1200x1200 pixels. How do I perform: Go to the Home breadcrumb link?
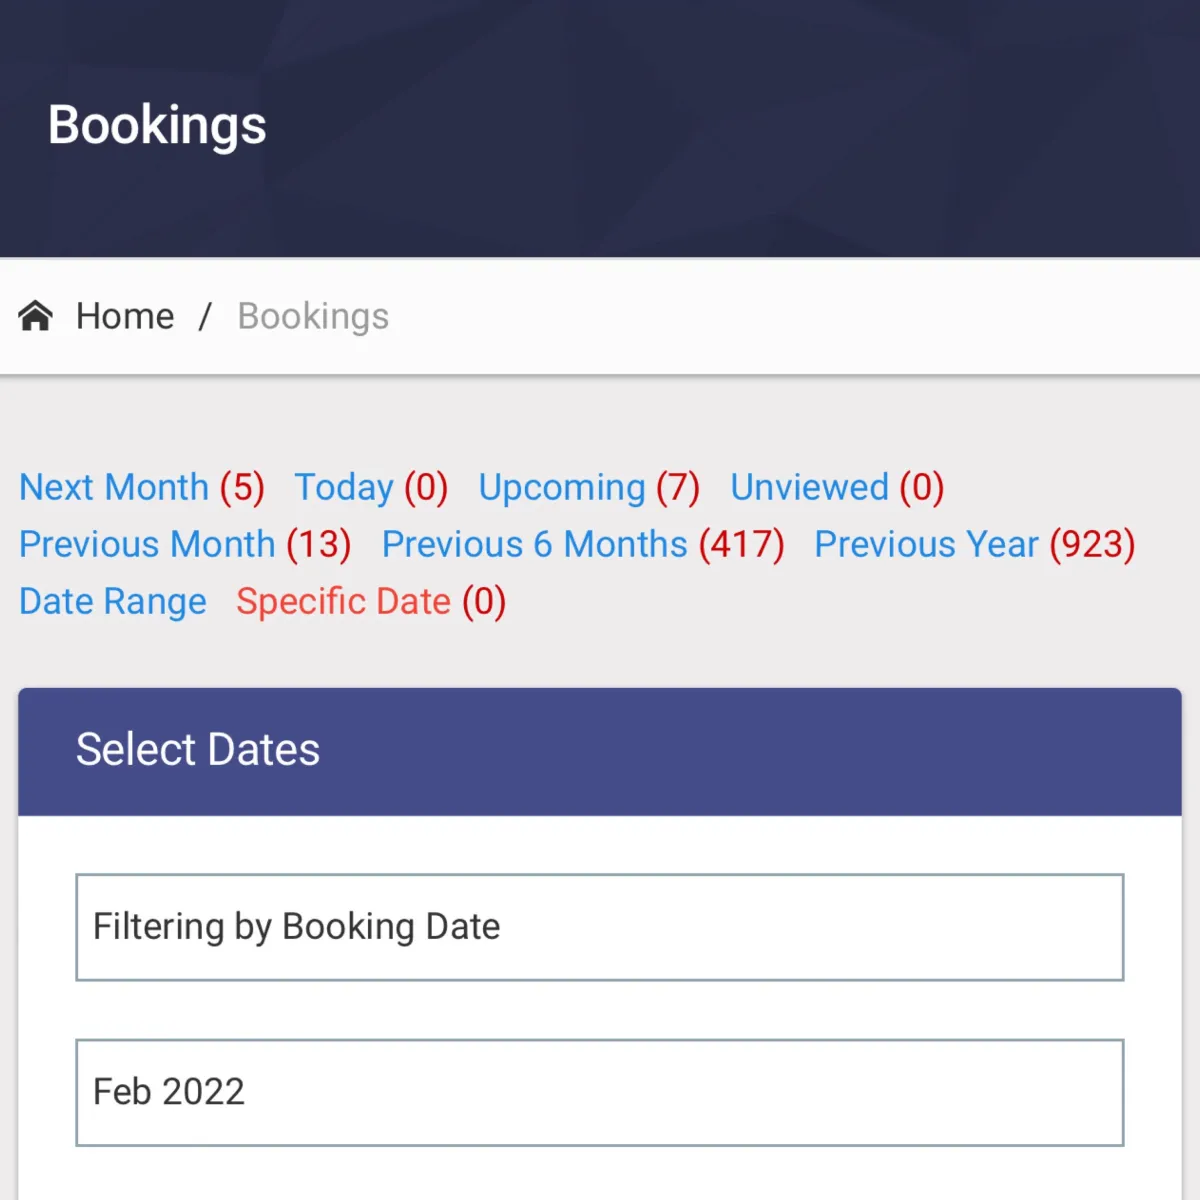point(125,316)
